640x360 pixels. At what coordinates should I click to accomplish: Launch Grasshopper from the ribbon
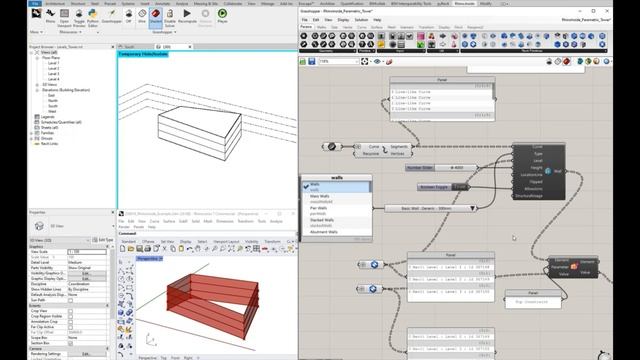click(111, 16)
